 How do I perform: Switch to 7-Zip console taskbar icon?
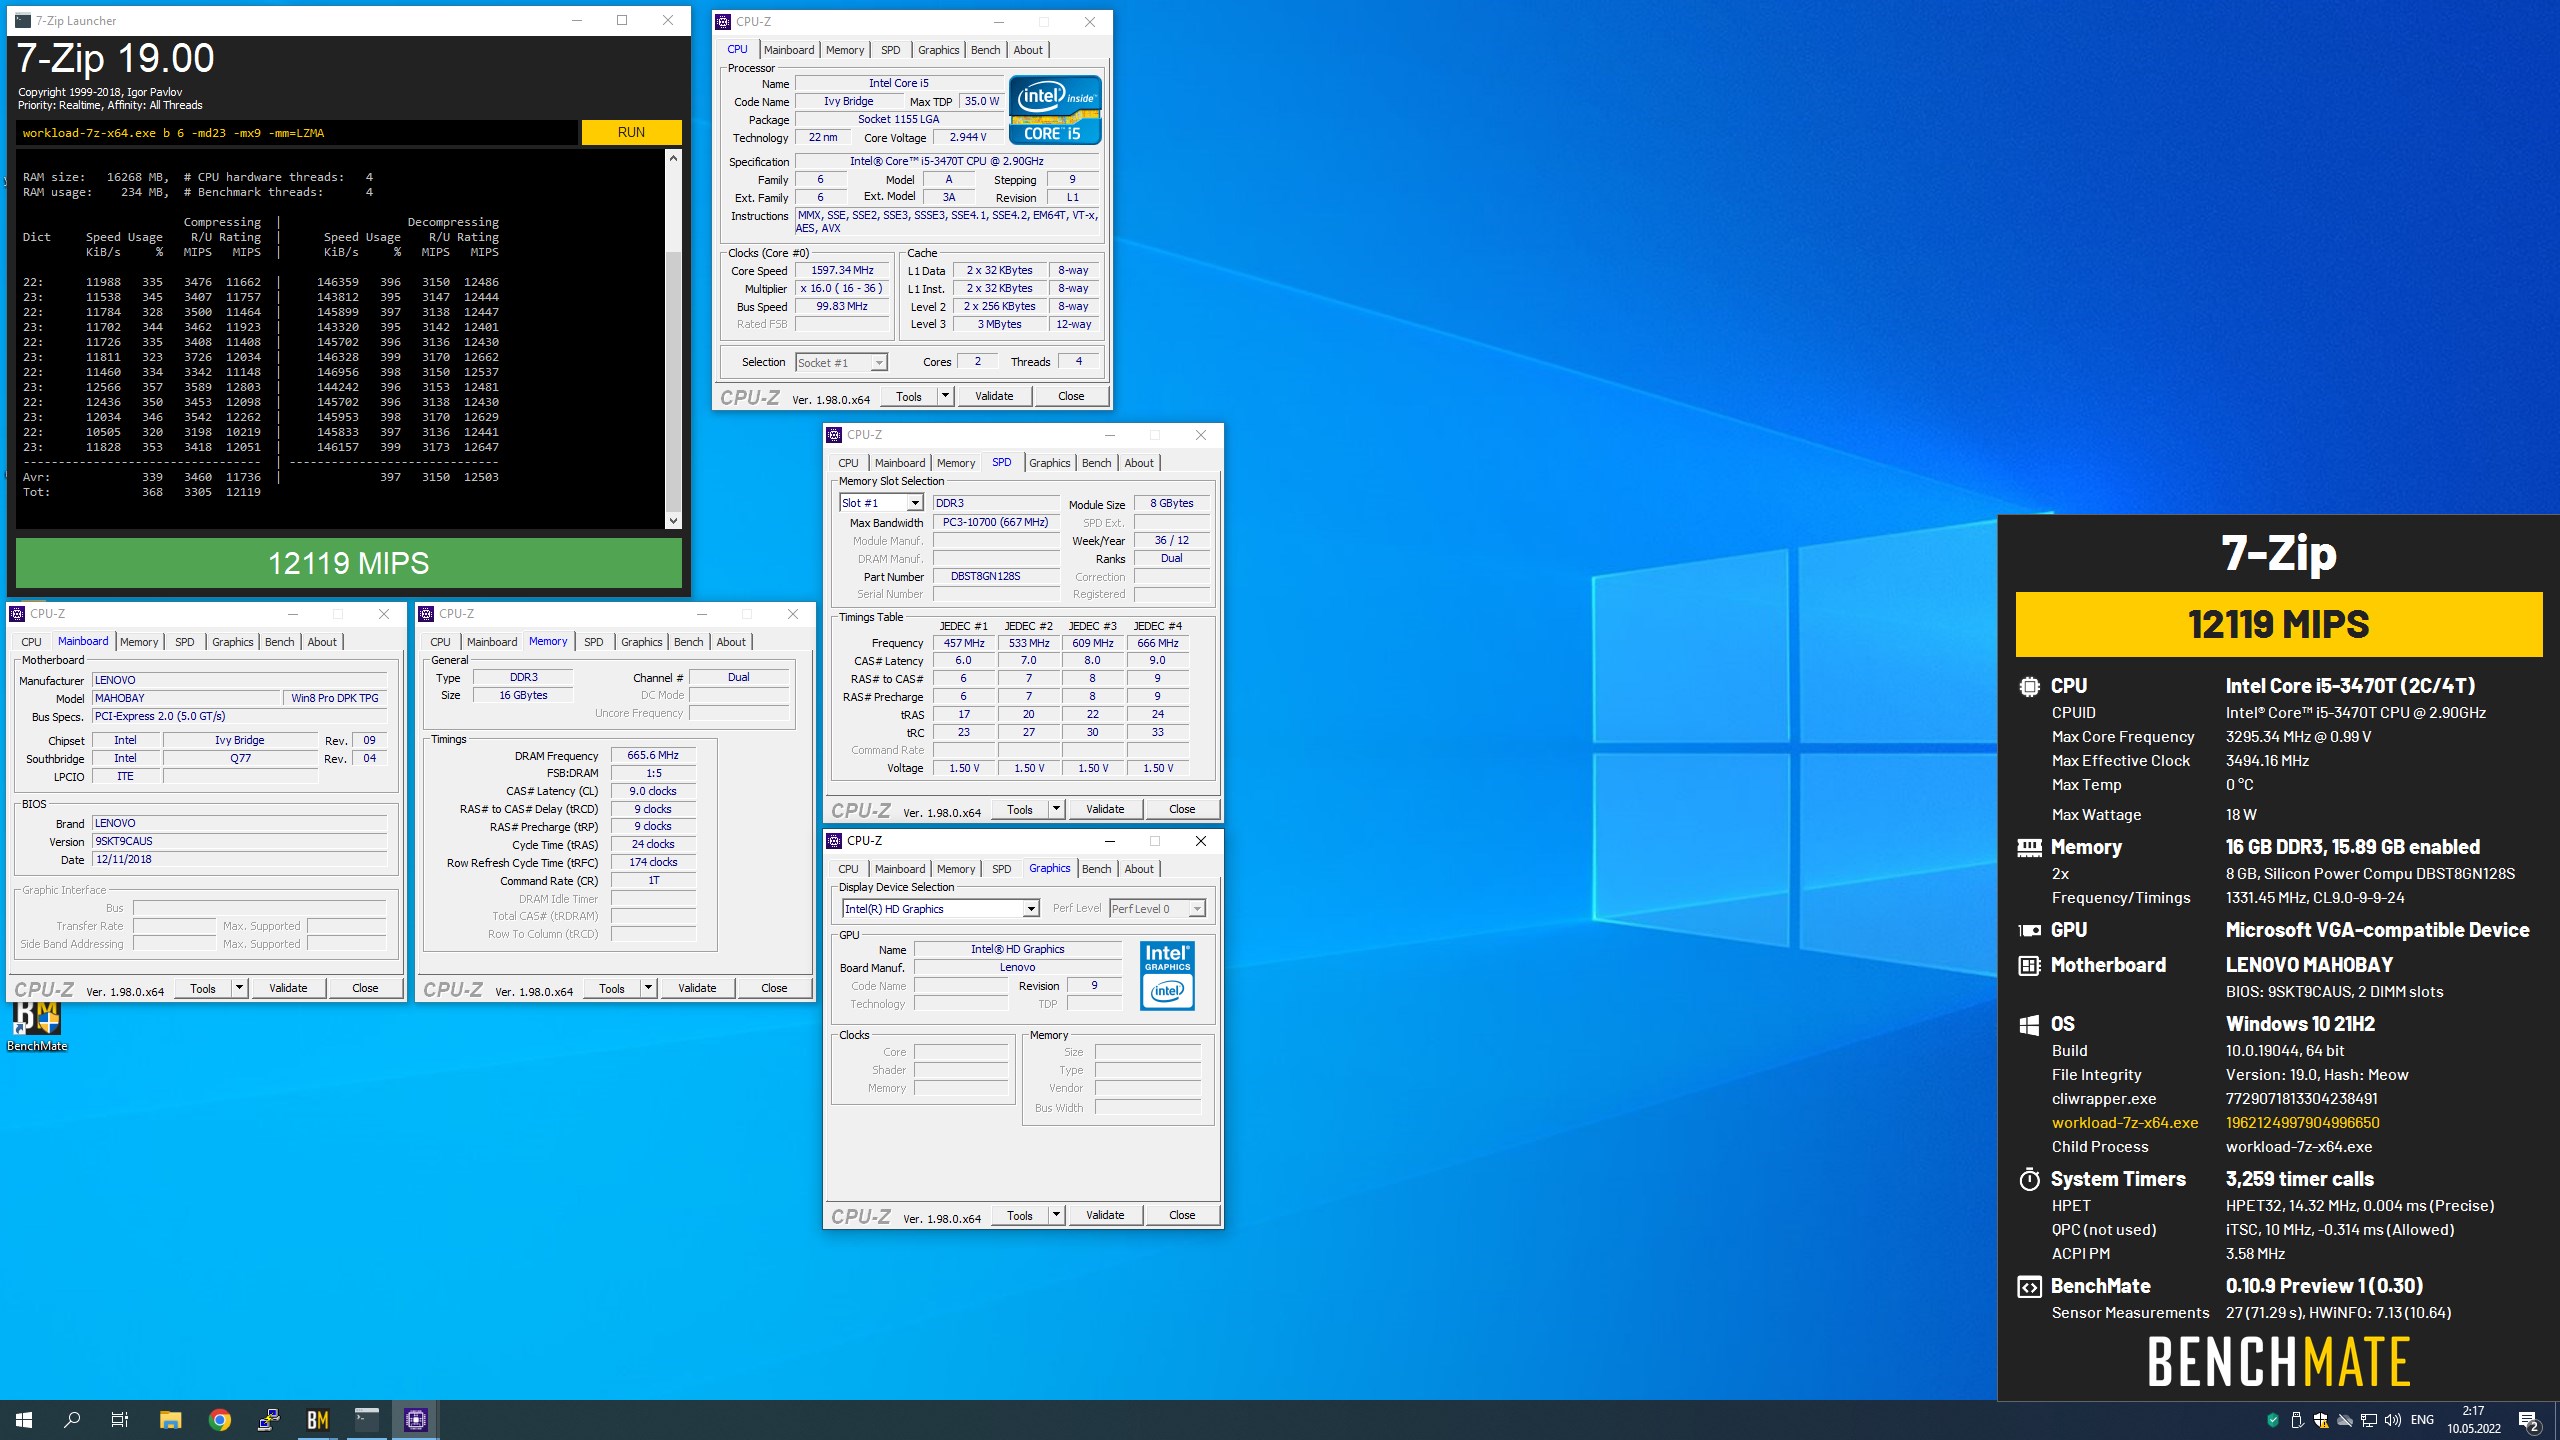click(367, 1420)
